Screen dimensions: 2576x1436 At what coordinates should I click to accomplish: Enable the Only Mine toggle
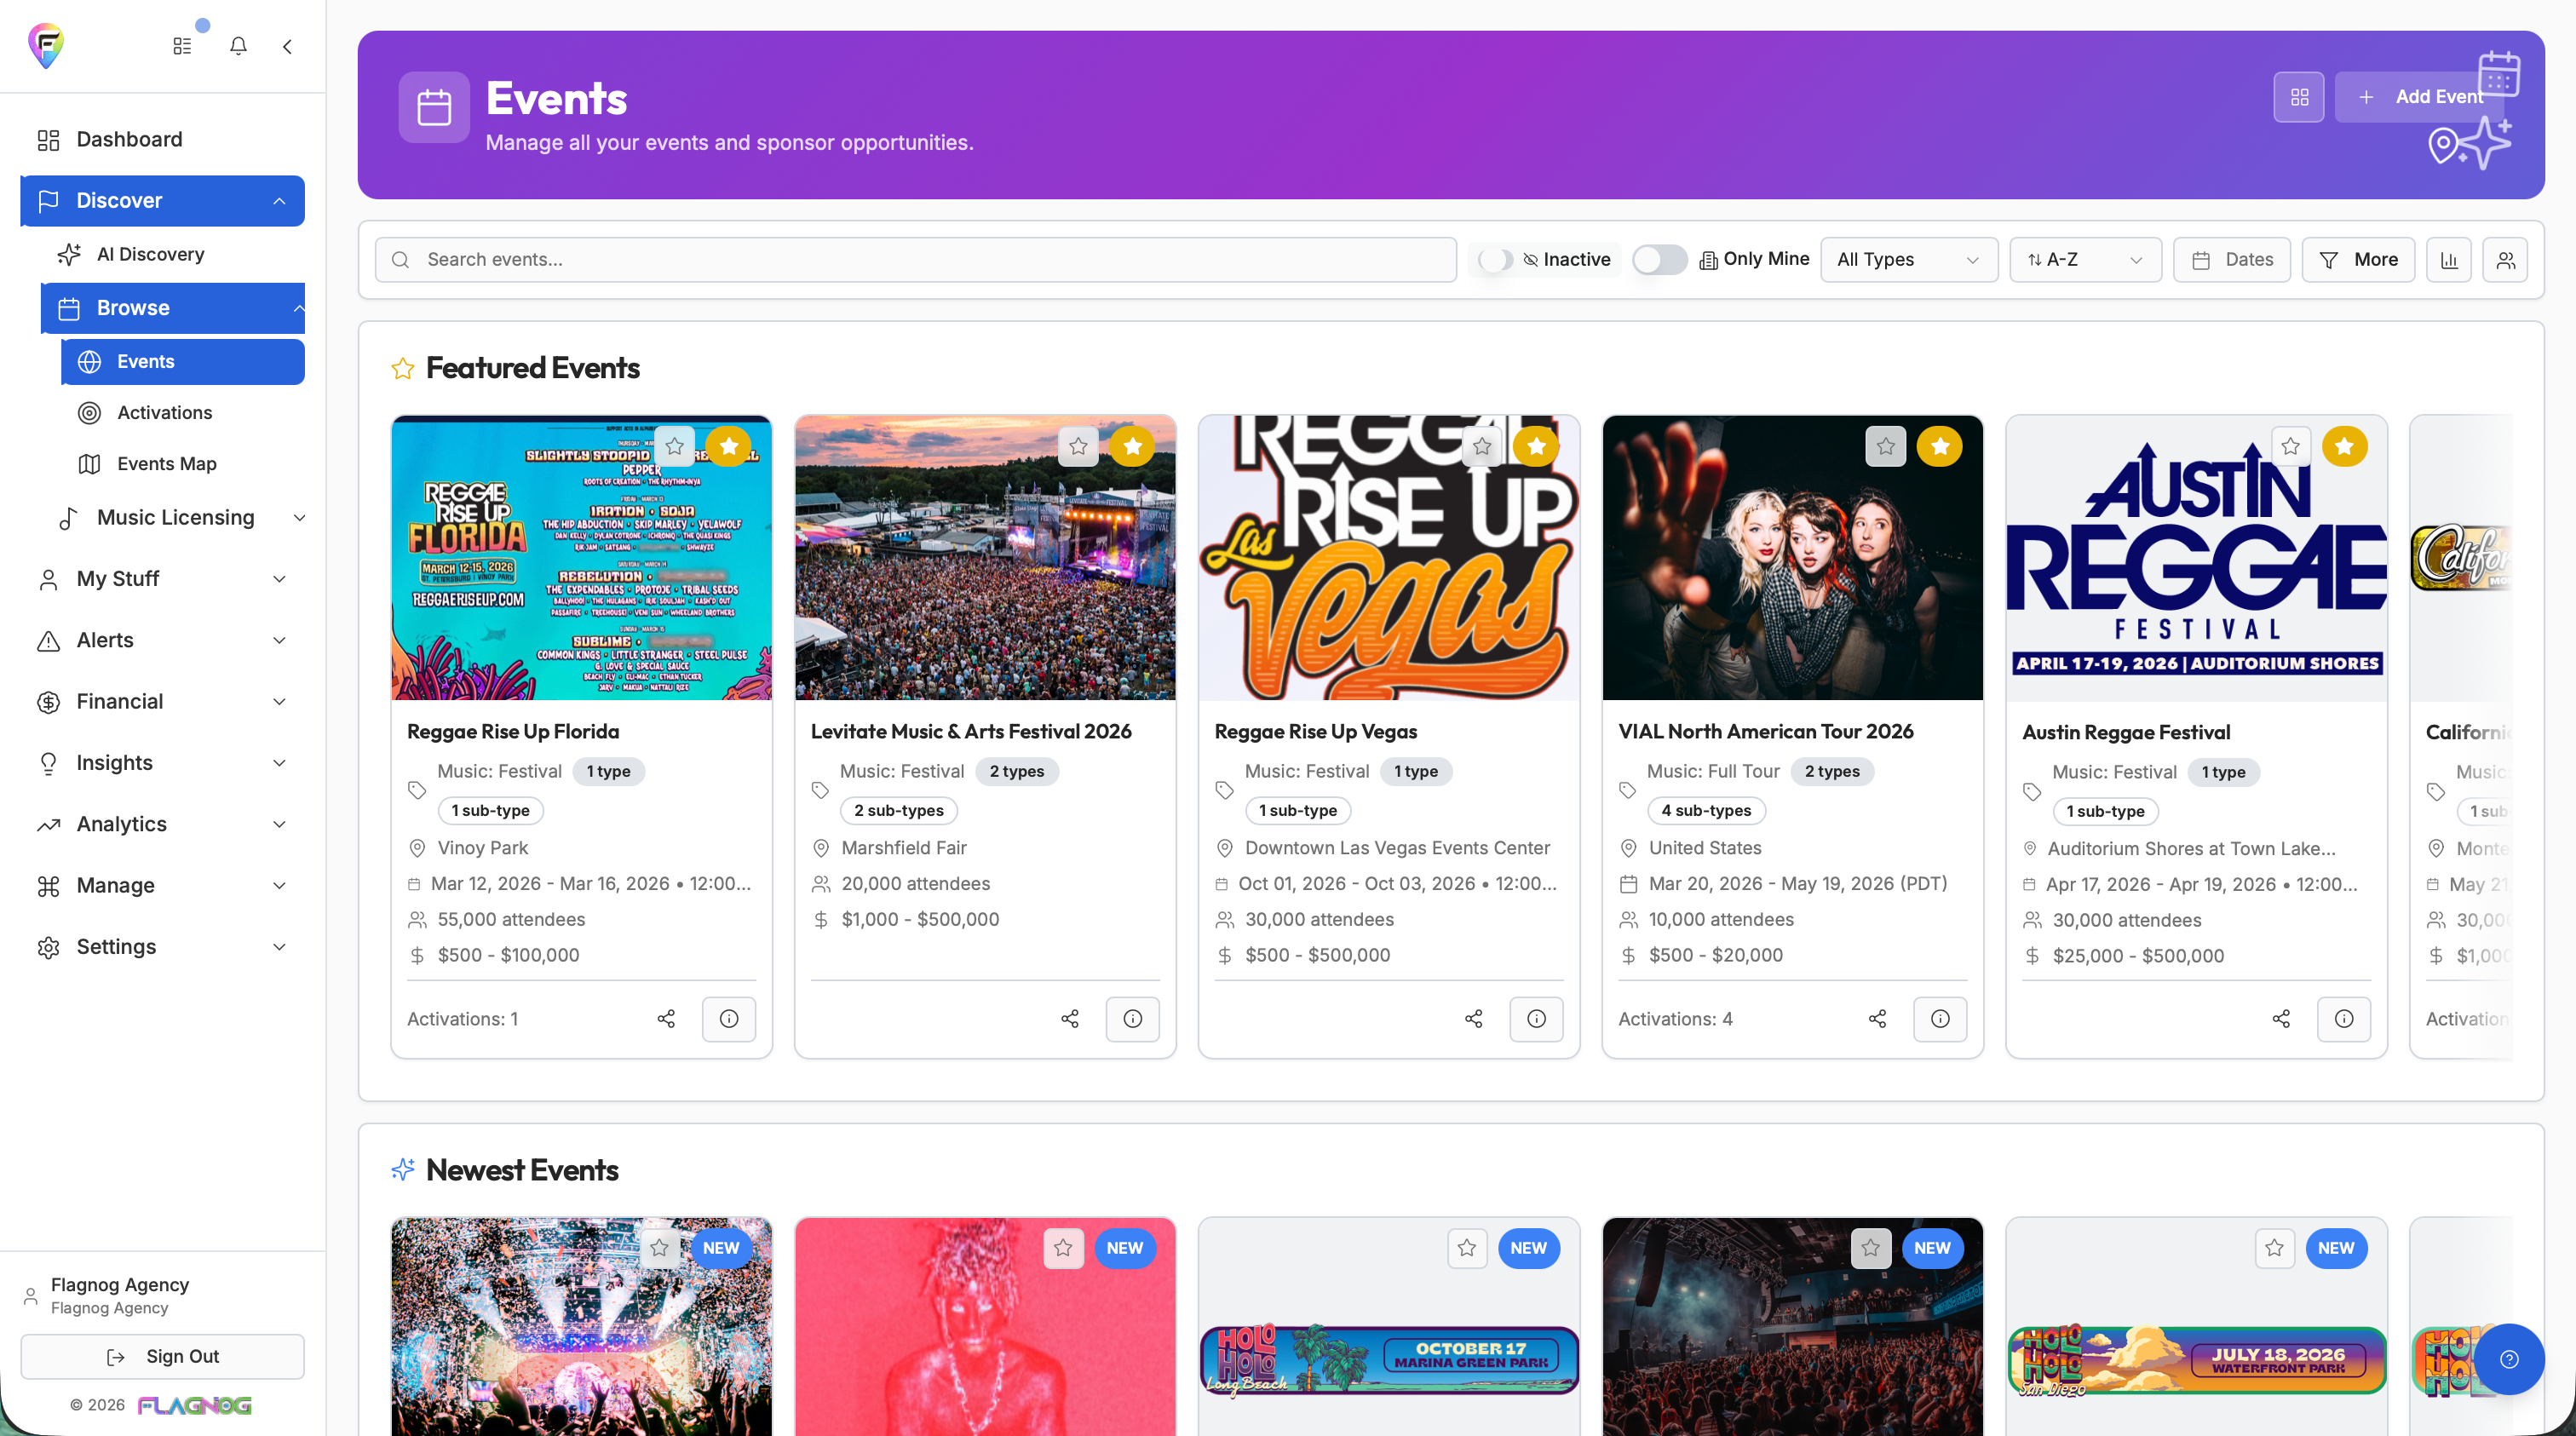[x=1659, y=260]
